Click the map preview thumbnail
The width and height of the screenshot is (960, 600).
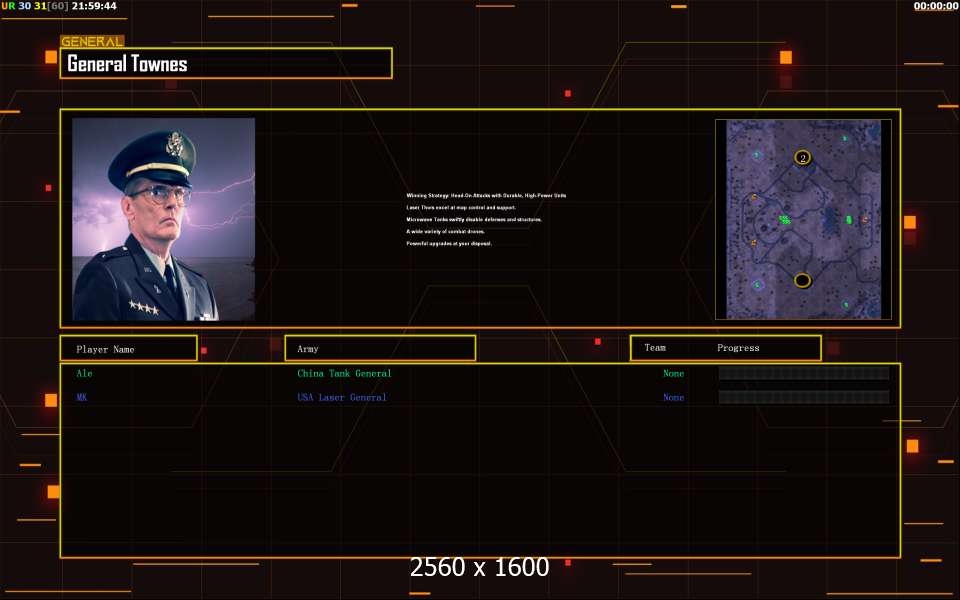coord(803,219)
